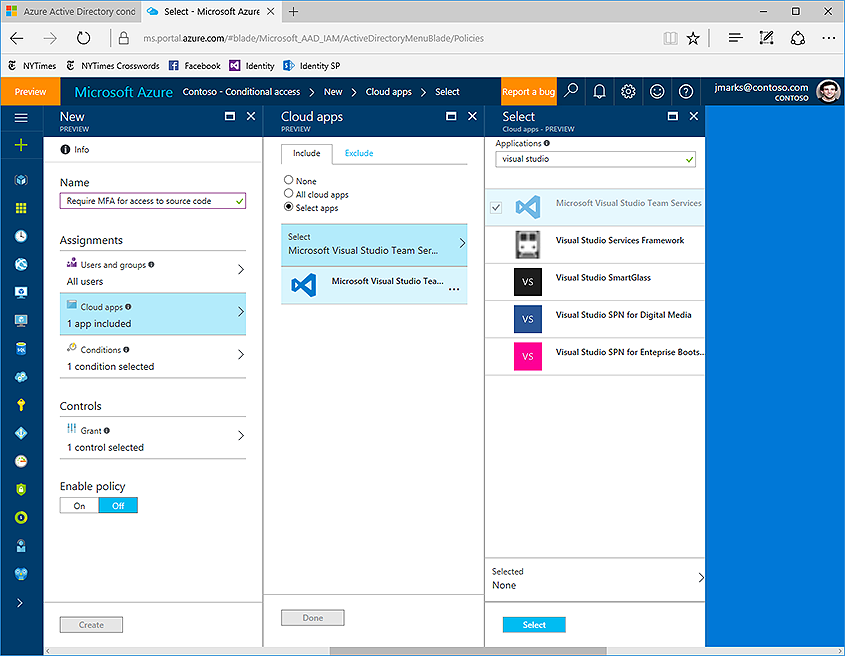Image resolution: width=845 pixels, height=656 pixels.
Task: Expand the sidebar More services chevron
Action: [20, 603]
